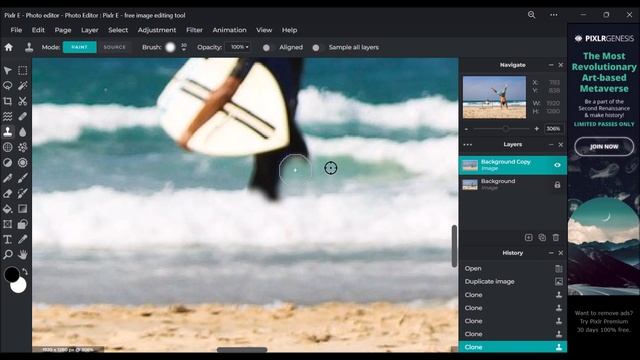
Task: Select the Shape tool
Action: 22,224
